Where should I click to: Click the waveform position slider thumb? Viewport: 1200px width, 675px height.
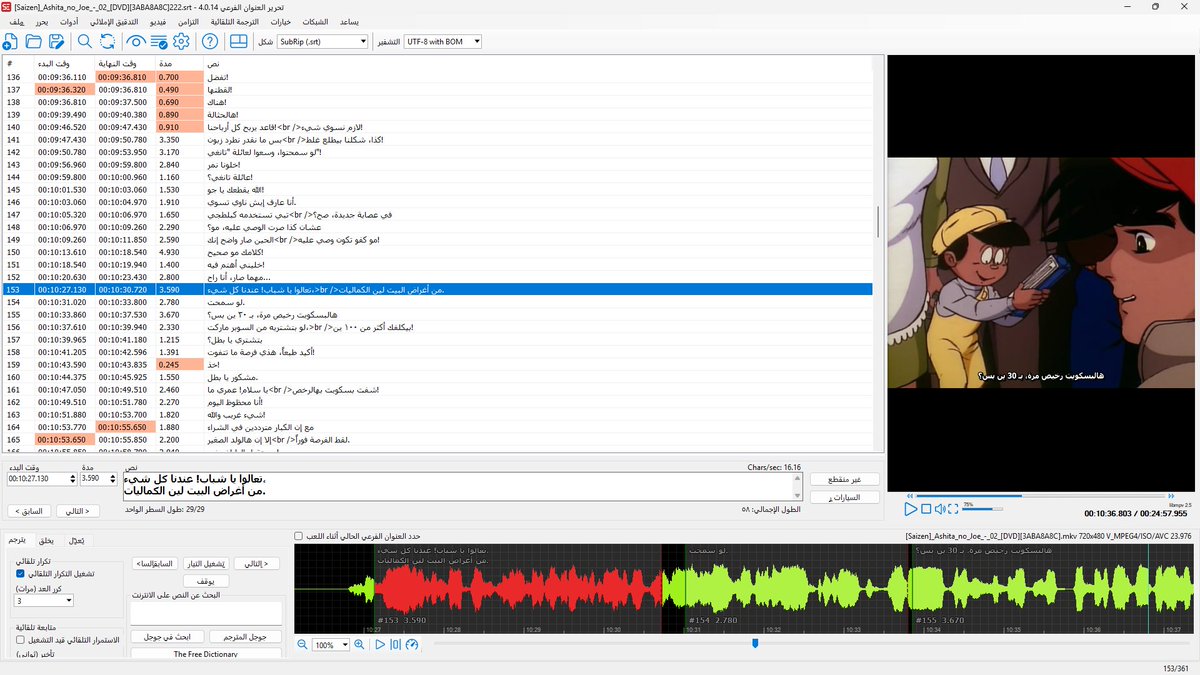pyautogui.click(x=755, y=644)
